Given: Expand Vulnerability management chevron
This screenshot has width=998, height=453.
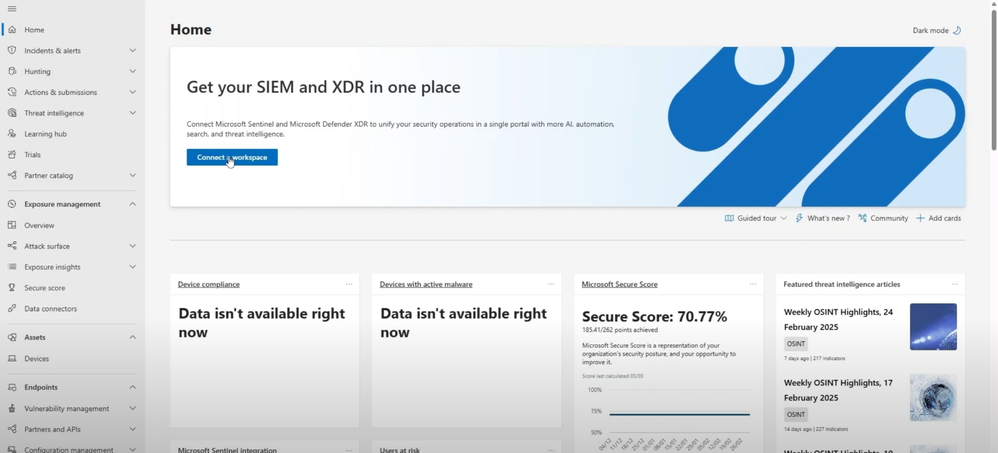Looking at the screenshot, I should coord(132,408).
